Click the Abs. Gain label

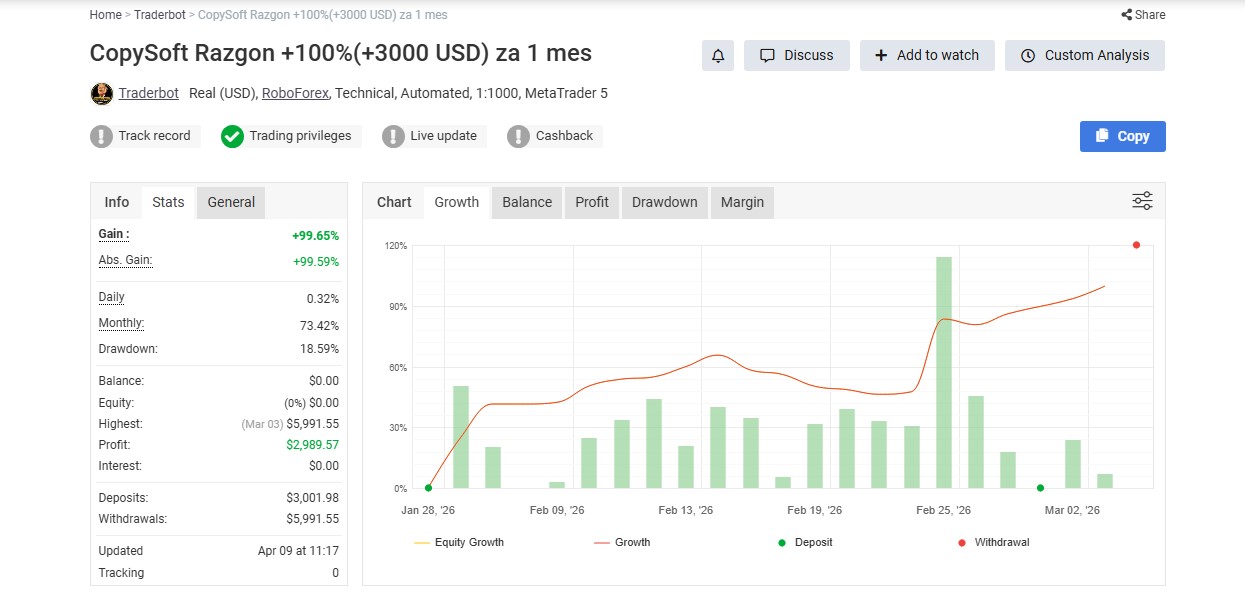125,260
